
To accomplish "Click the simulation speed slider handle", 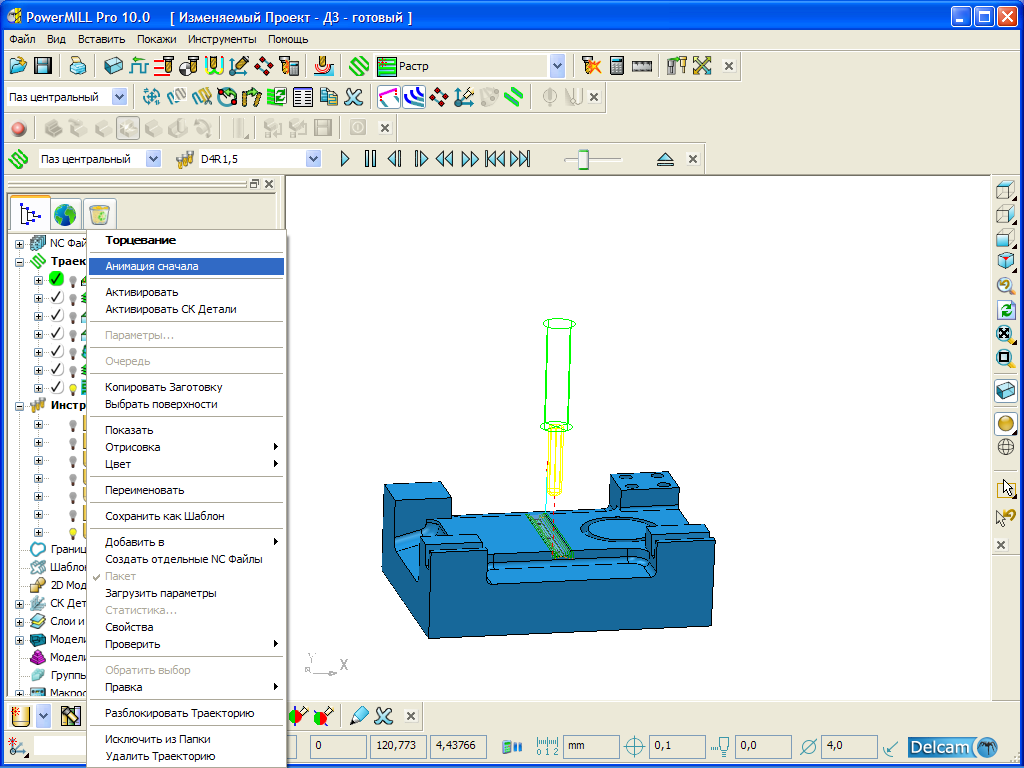I will (x=583, y=159).
